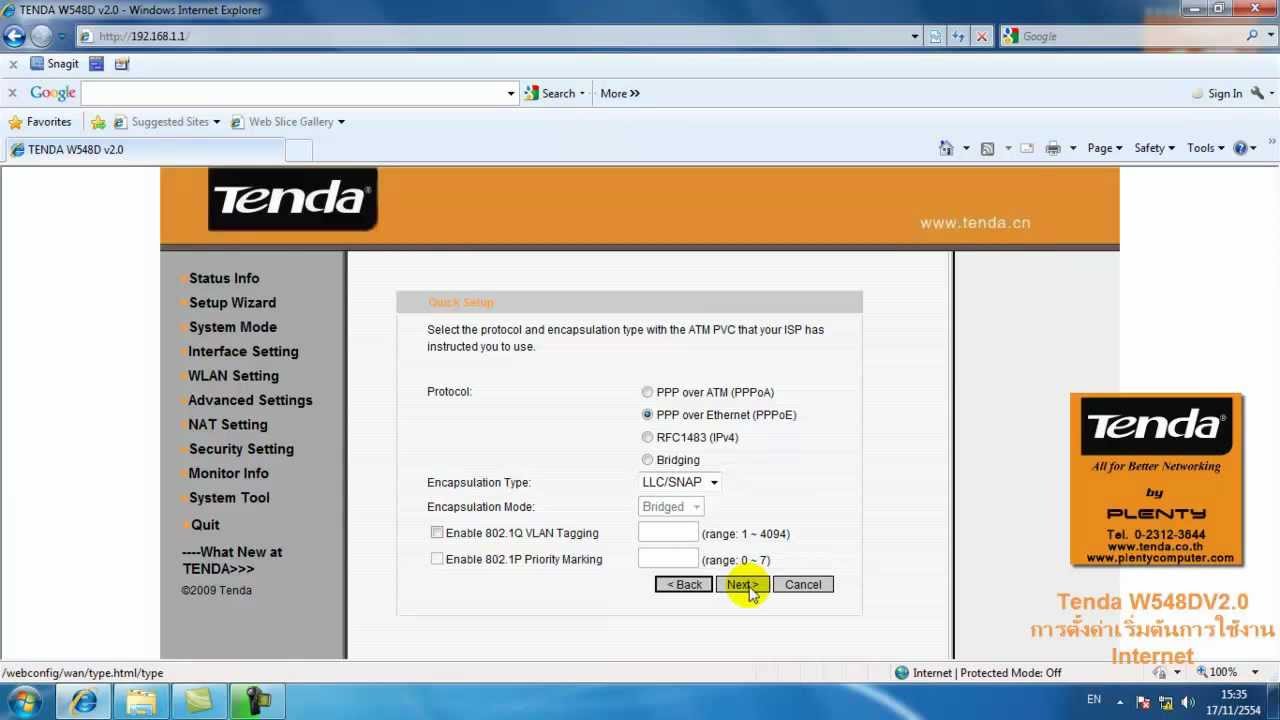Select RFC1483 (IPv4) protocol

(647, 437)
